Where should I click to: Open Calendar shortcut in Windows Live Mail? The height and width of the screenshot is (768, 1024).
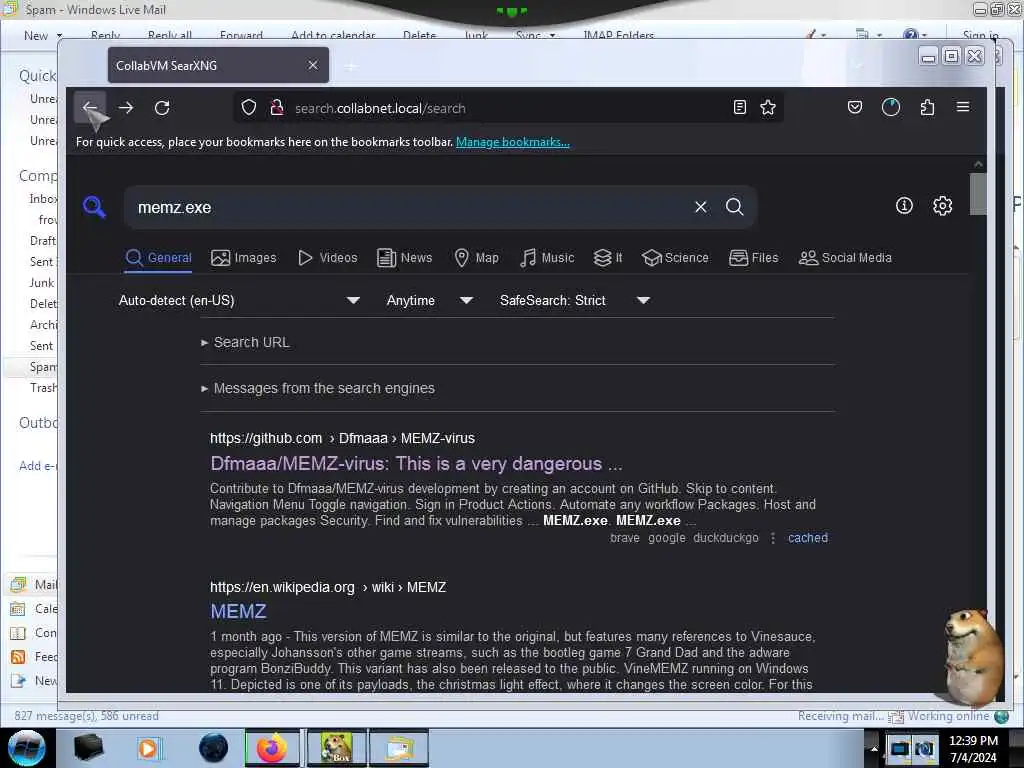(33, 609)
